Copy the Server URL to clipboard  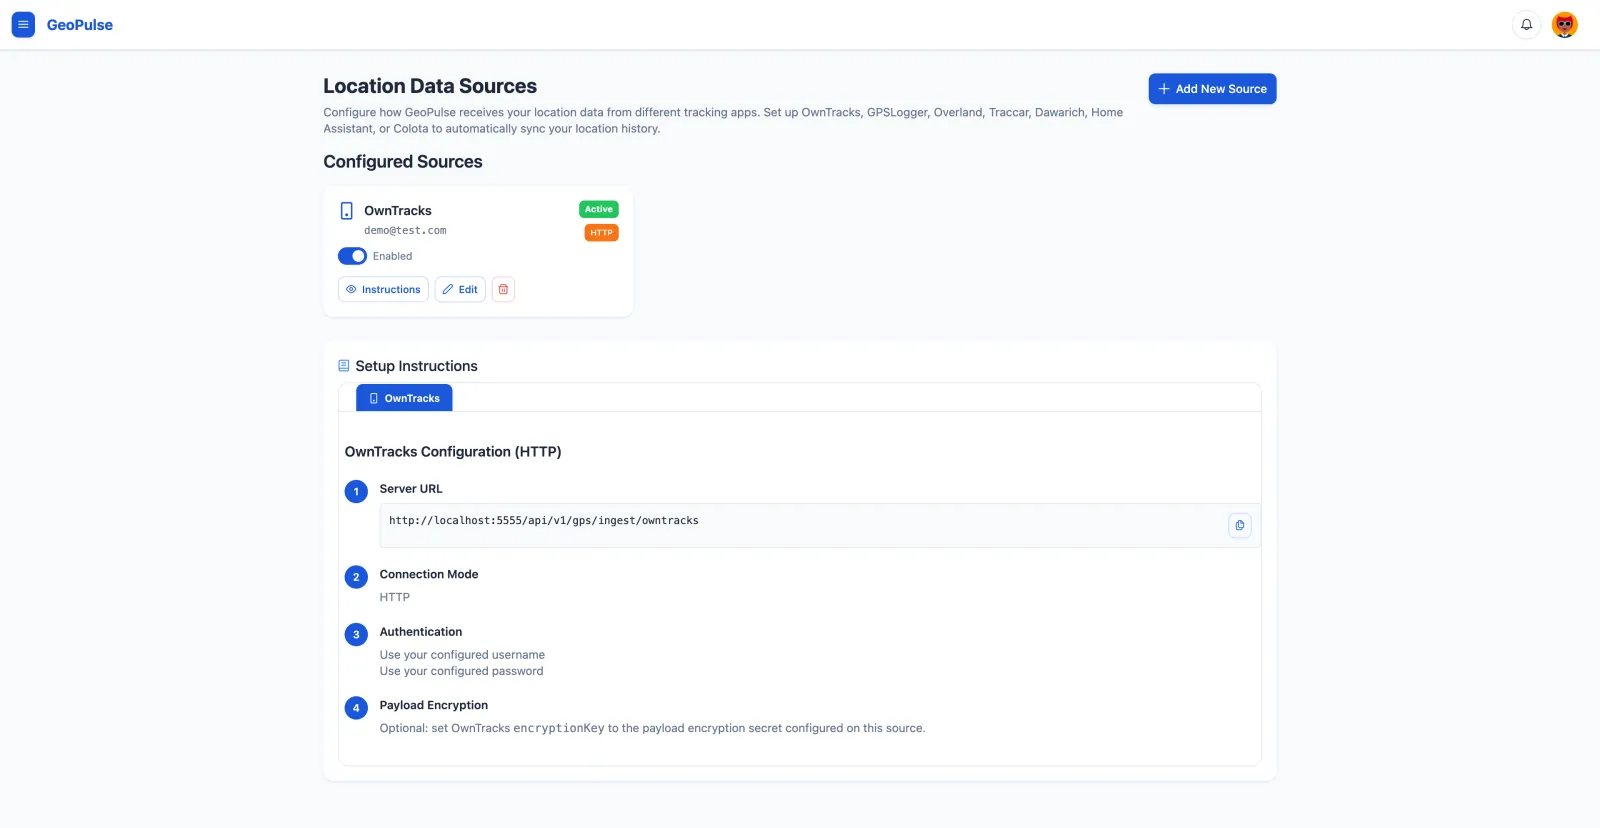pos(1240,525)
